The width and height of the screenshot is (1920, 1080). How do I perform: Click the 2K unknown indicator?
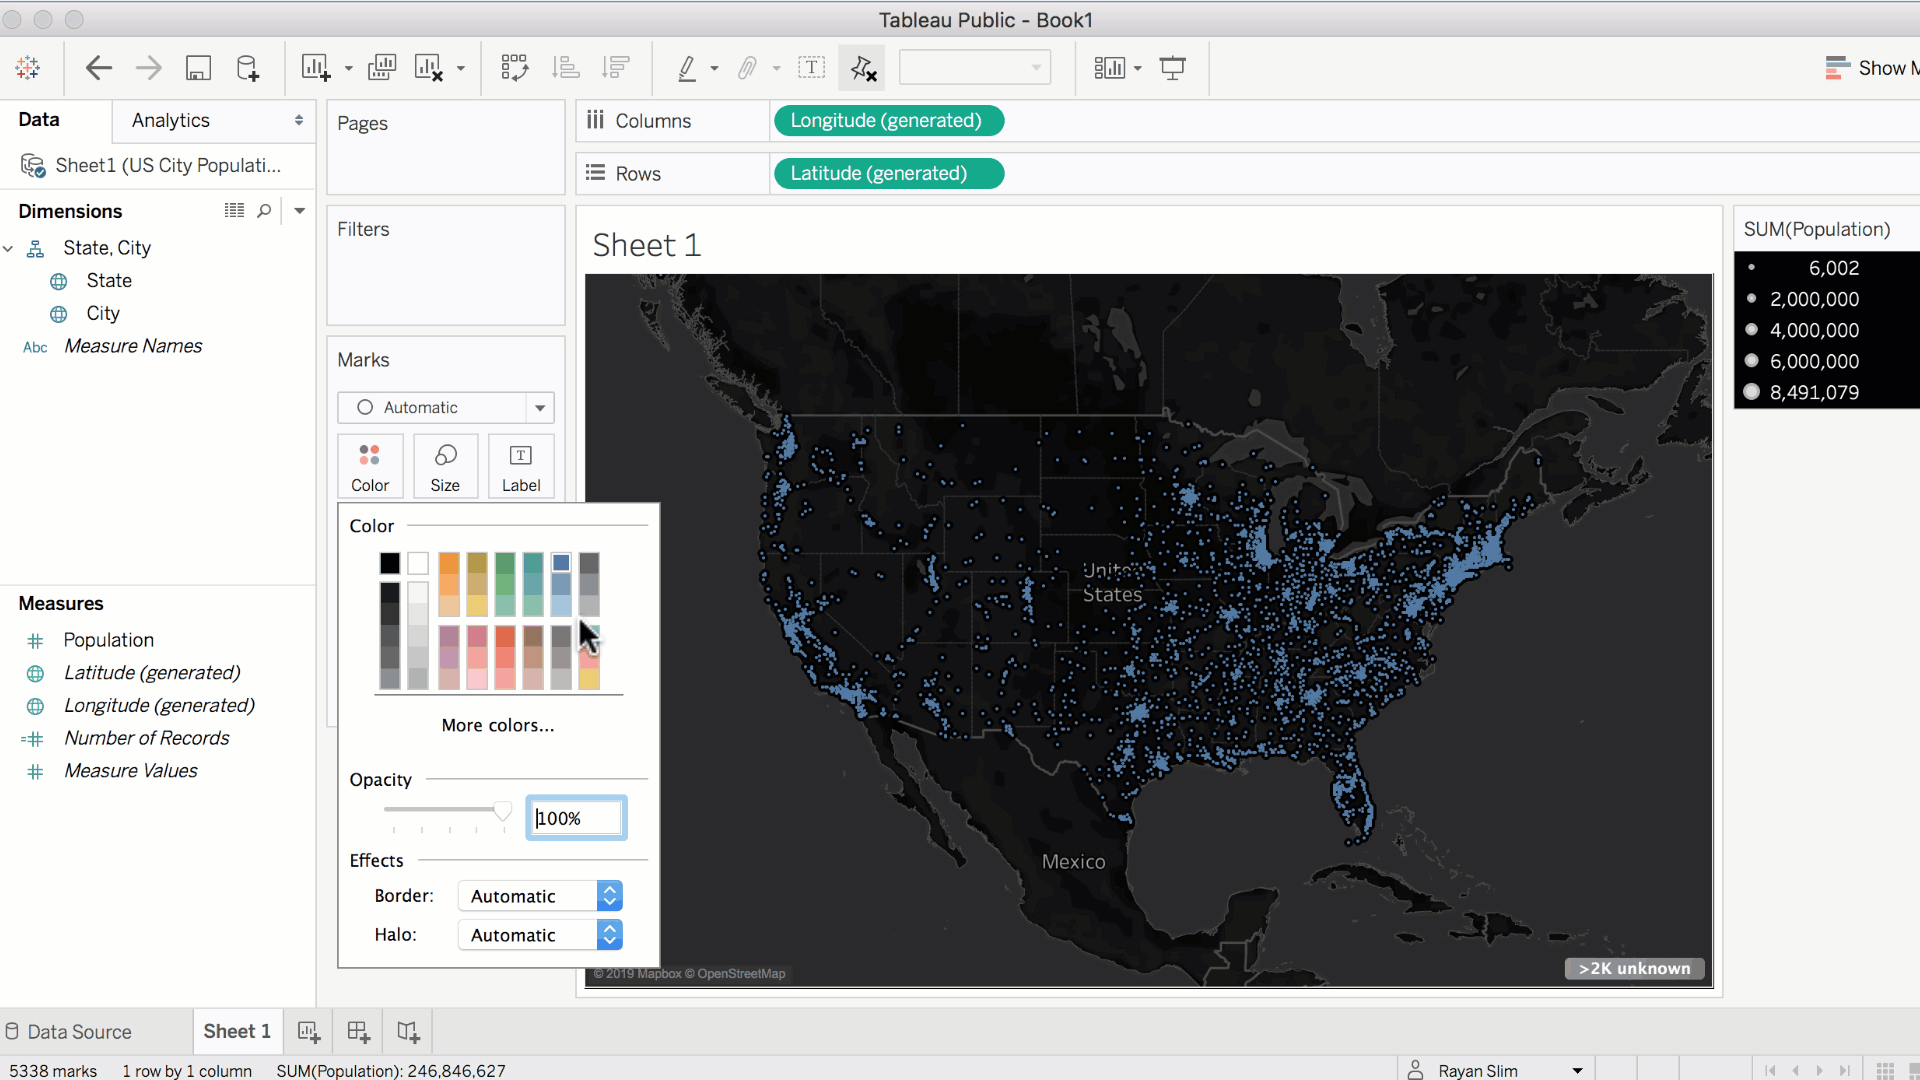pyautogui.click(x=1634, y=968)
